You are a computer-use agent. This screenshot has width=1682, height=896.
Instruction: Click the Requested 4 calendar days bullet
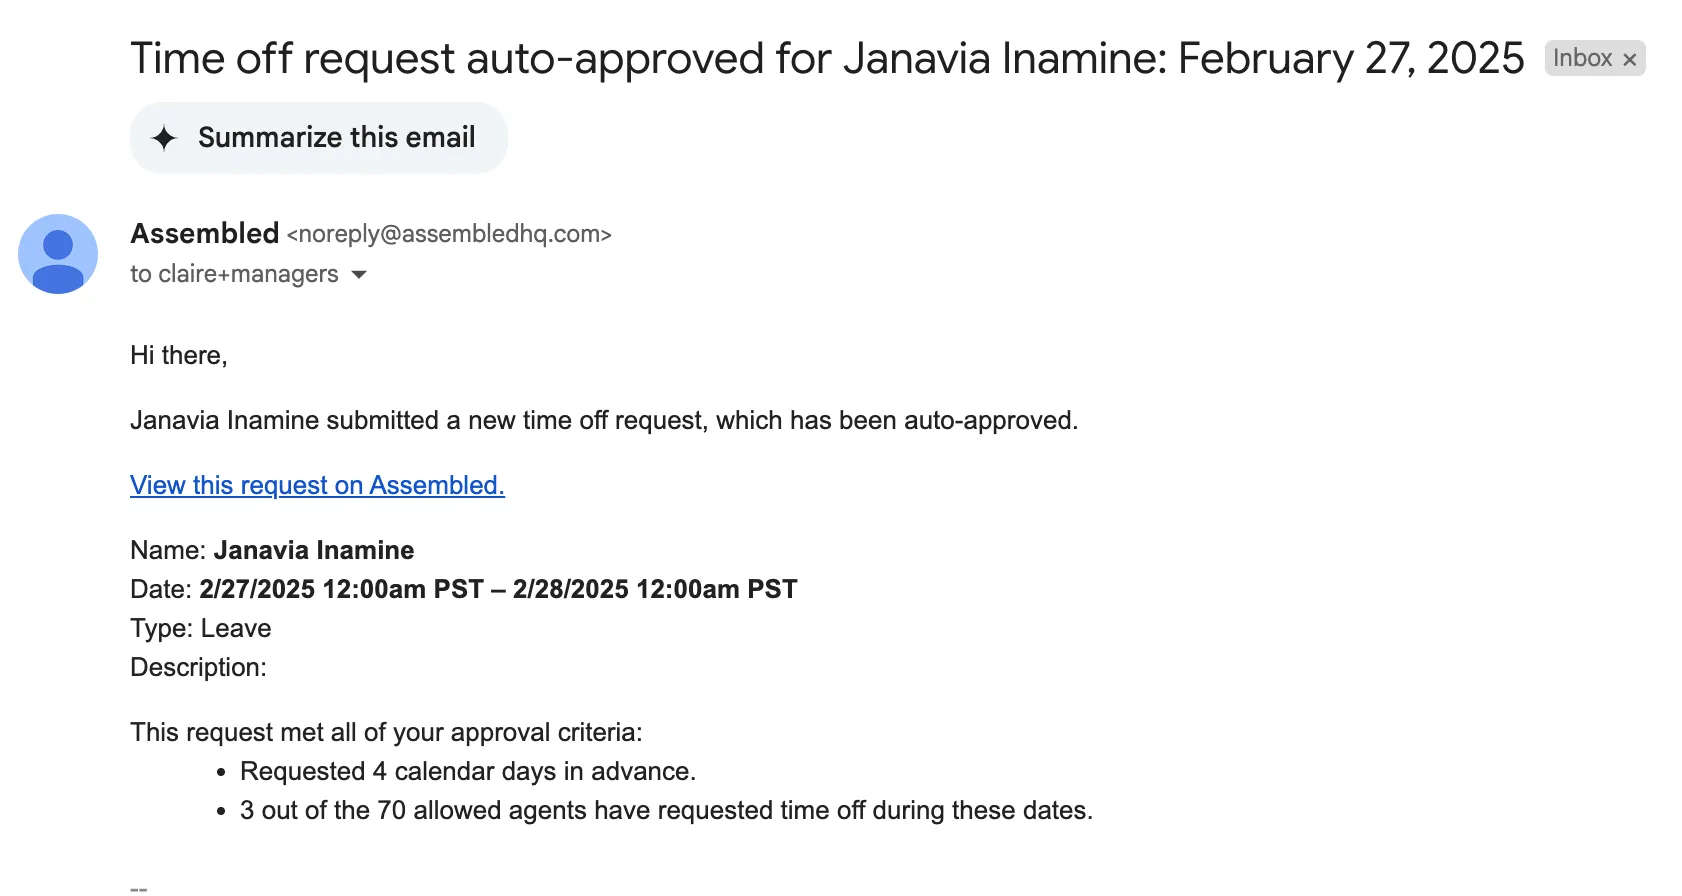[x=468, y=771]
